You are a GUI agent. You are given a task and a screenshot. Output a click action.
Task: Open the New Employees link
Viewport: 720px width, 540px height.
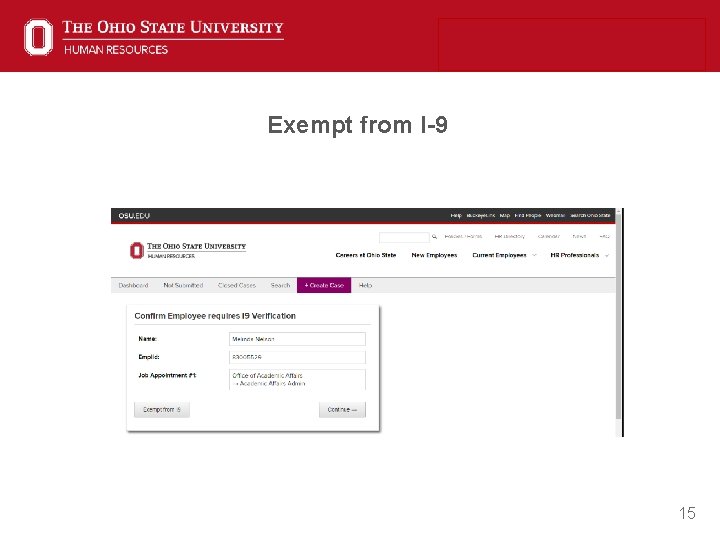pos(434,255)
